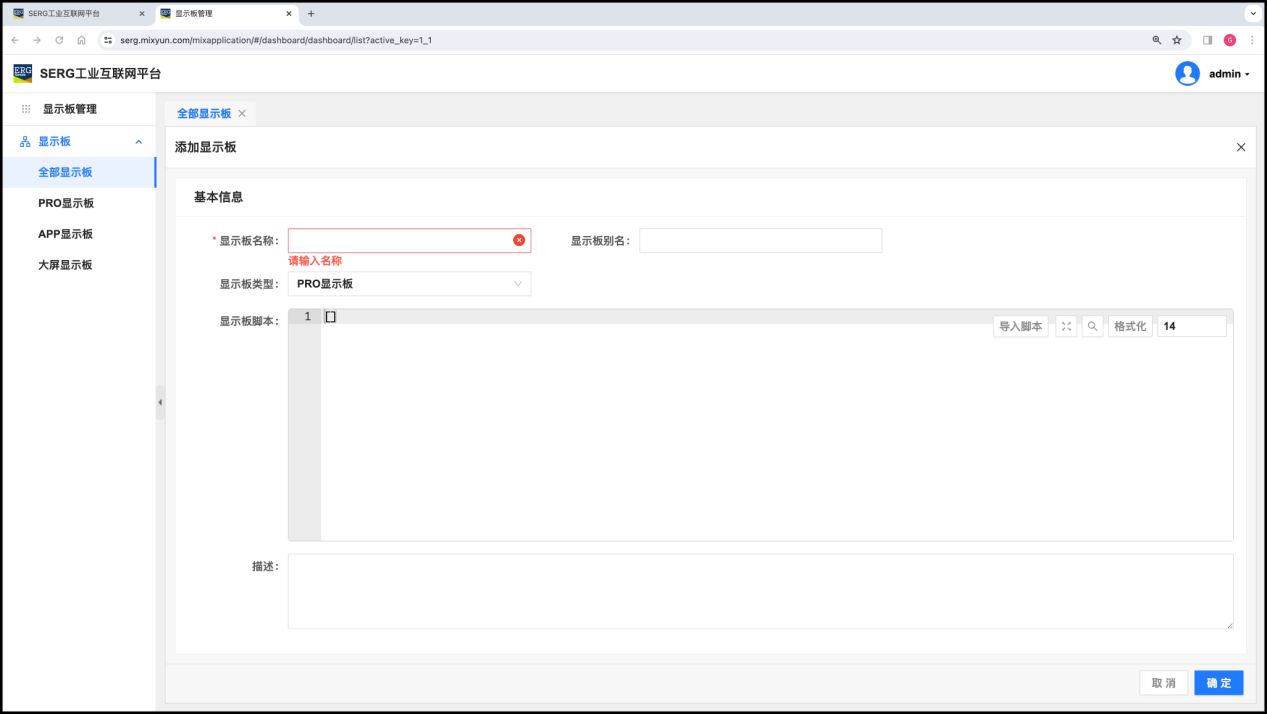Image resolution: width=1267 pixels, height=714 pixels.
Task: Click the admin user avatar icon
Action: click(1187, 74)
